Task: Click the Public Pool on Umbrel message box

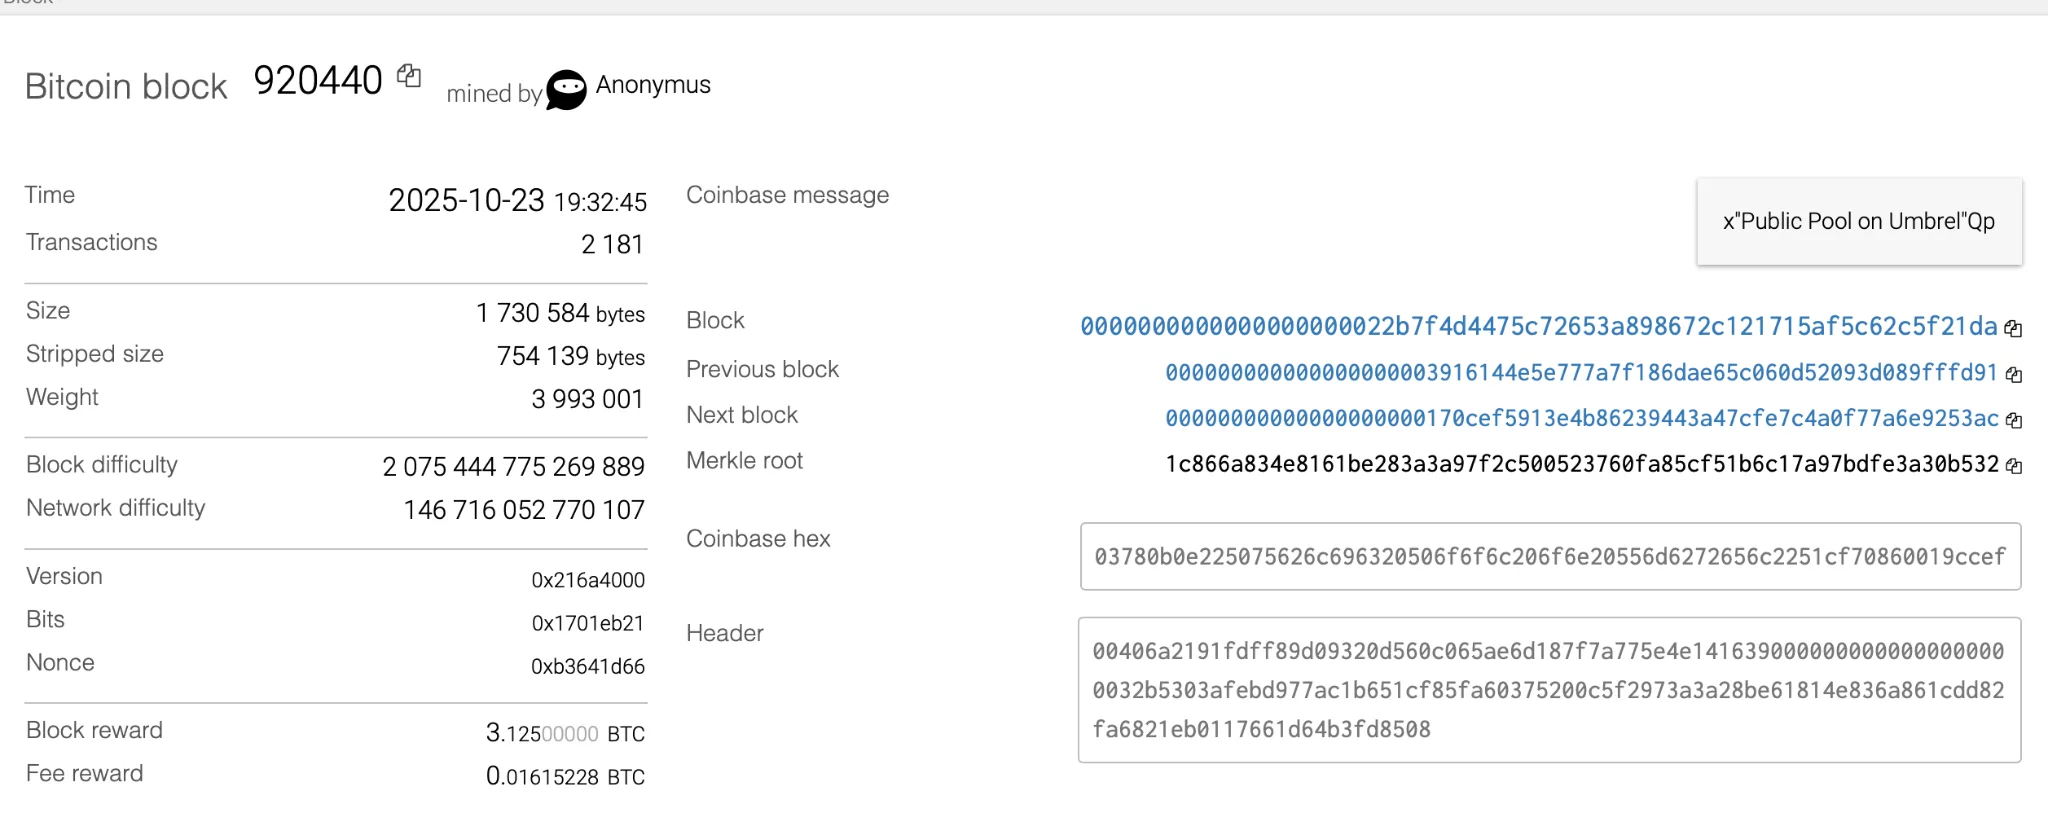Action: [x=1858, y=222]
